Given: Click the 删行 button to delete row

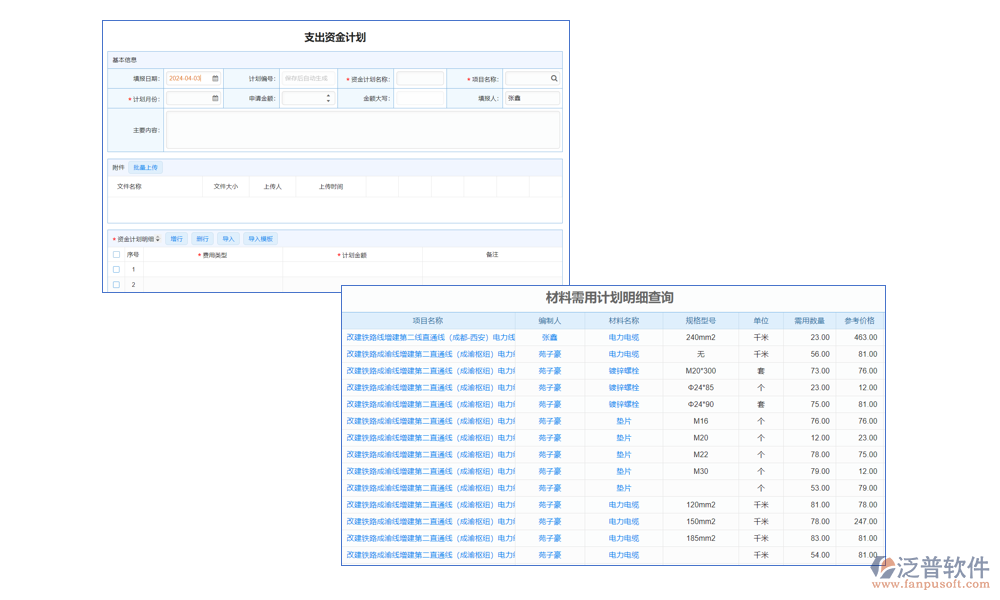Looking at the screenshot, I should (202, 239).
